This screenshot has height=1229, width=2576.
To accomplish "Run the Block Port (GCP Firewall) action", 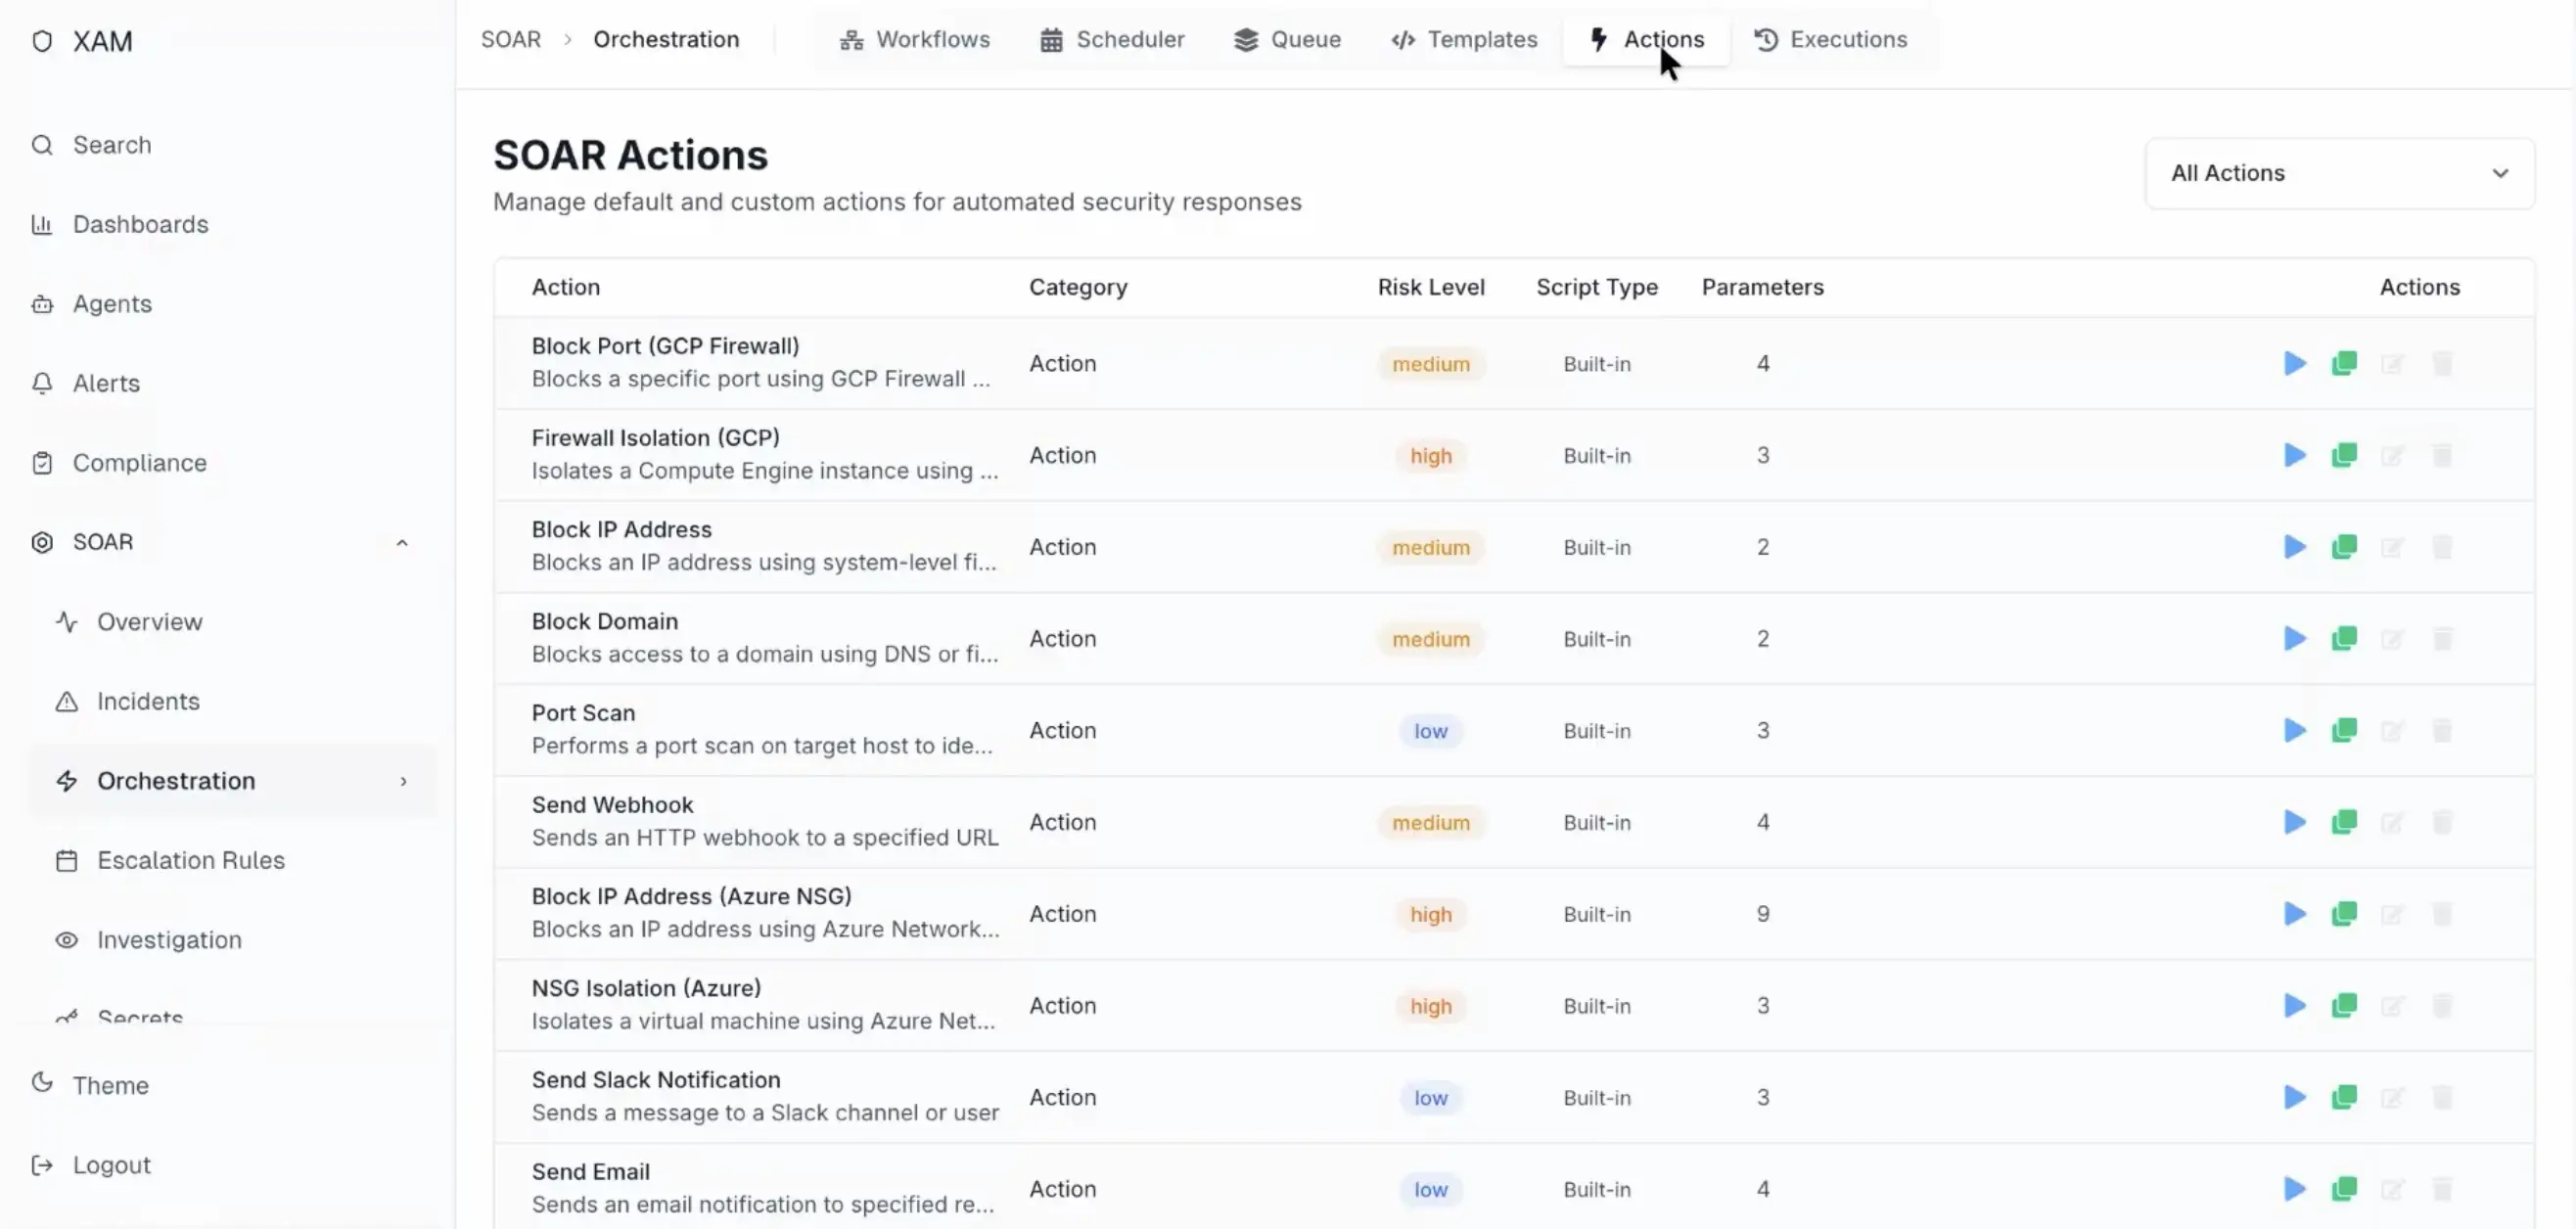I will click(x=2295, y=363).
